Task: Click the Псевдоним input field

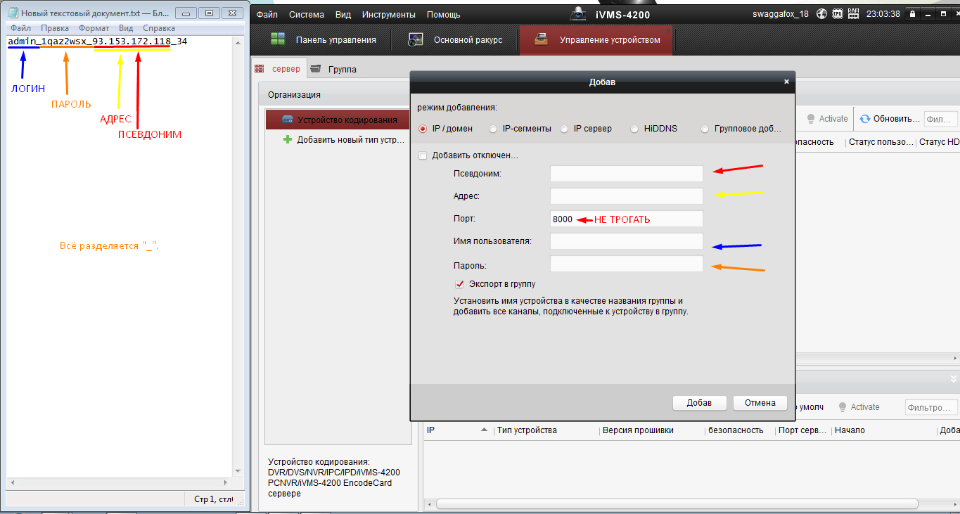Action: click(x=626, y=174)
